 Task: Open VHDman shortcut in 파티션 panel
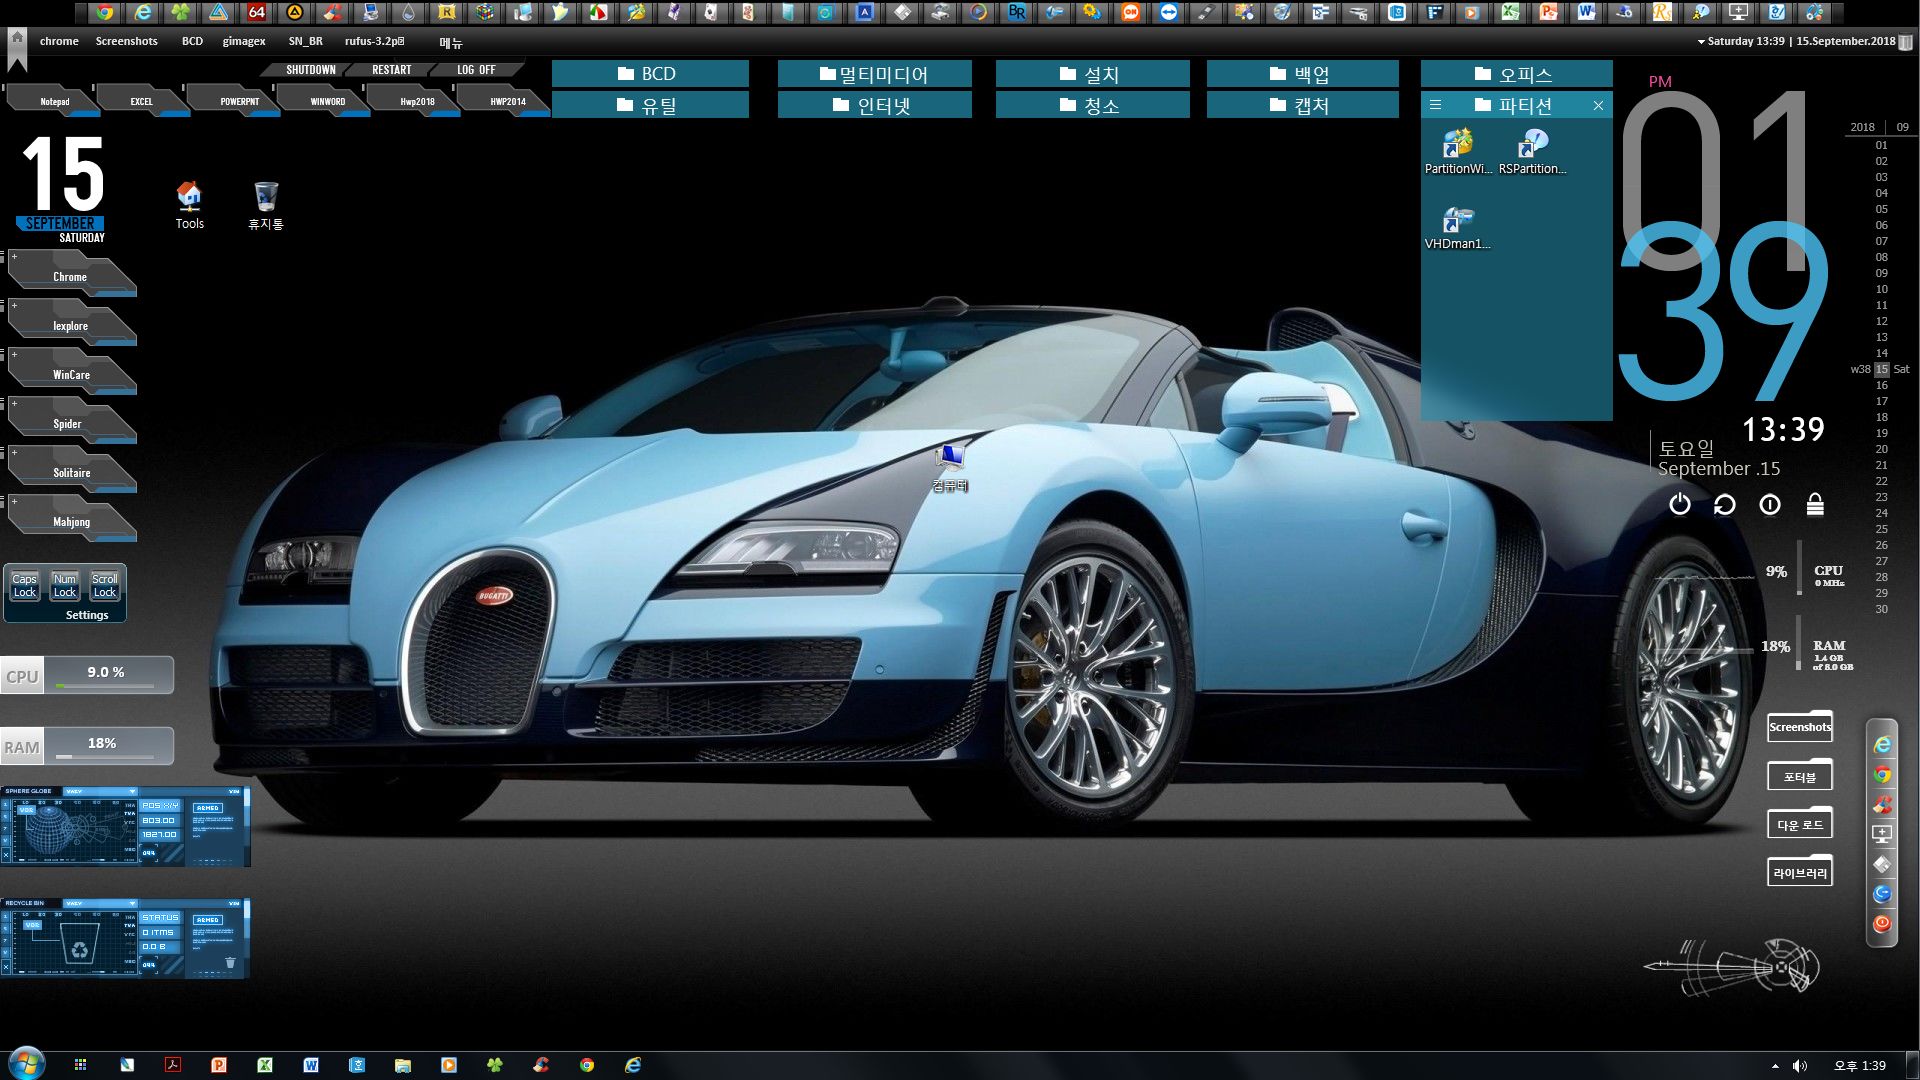point(1458,228)
